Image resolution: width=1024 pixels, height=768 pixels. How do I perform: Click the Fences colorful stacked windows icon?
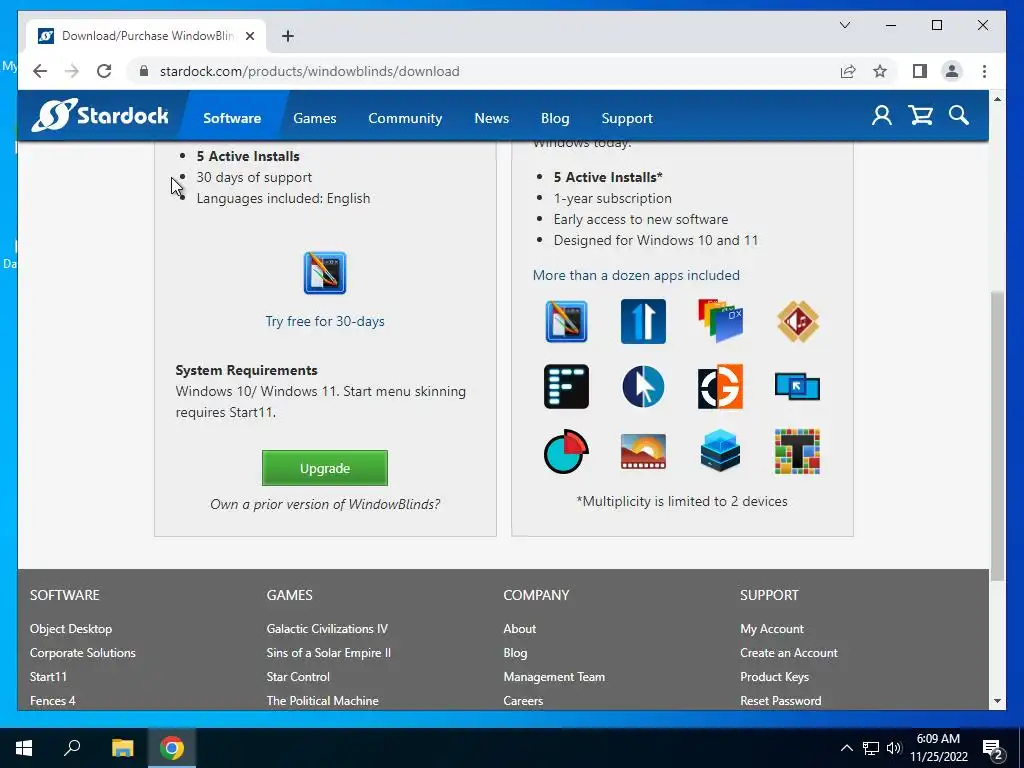[720, 321]
